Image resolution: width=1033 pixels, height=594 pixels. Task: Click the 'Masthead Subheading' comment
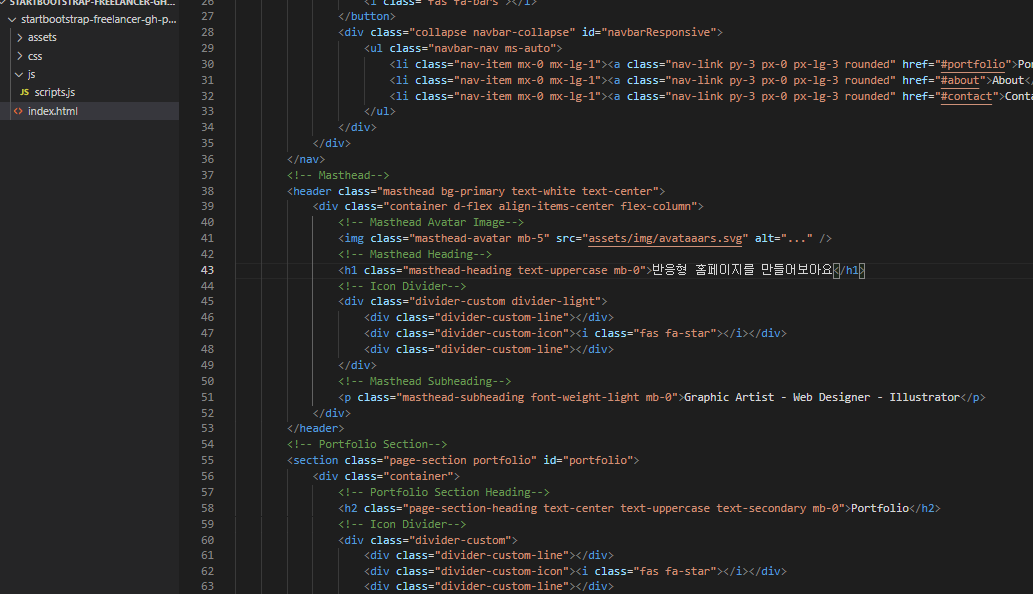[x=424, y=381]
